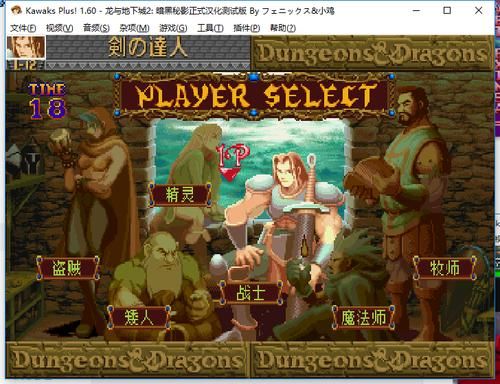Select the 牧师 cleric character label

[x=445, y=268]
